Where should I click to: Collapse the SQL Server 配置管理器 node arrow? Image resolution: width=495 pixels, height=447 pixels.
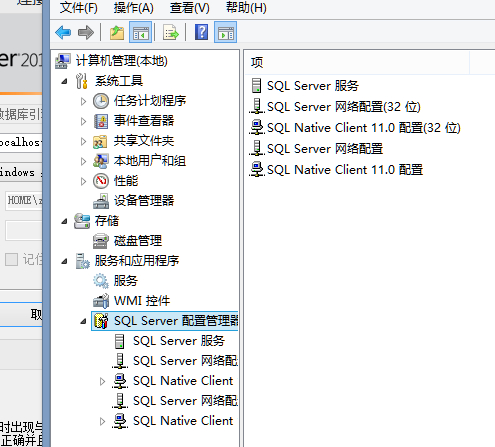pos(83,321)
